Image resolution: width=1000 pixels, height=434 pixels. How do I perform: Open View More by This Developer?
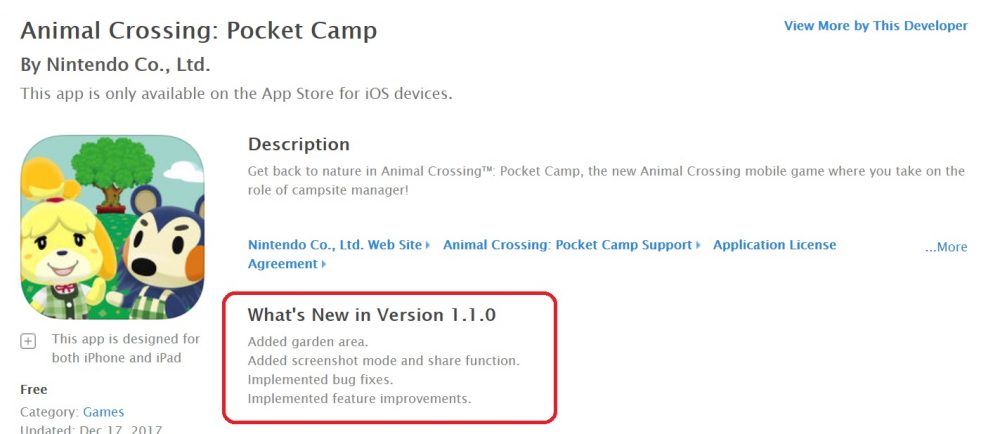[x=875, y=26]
